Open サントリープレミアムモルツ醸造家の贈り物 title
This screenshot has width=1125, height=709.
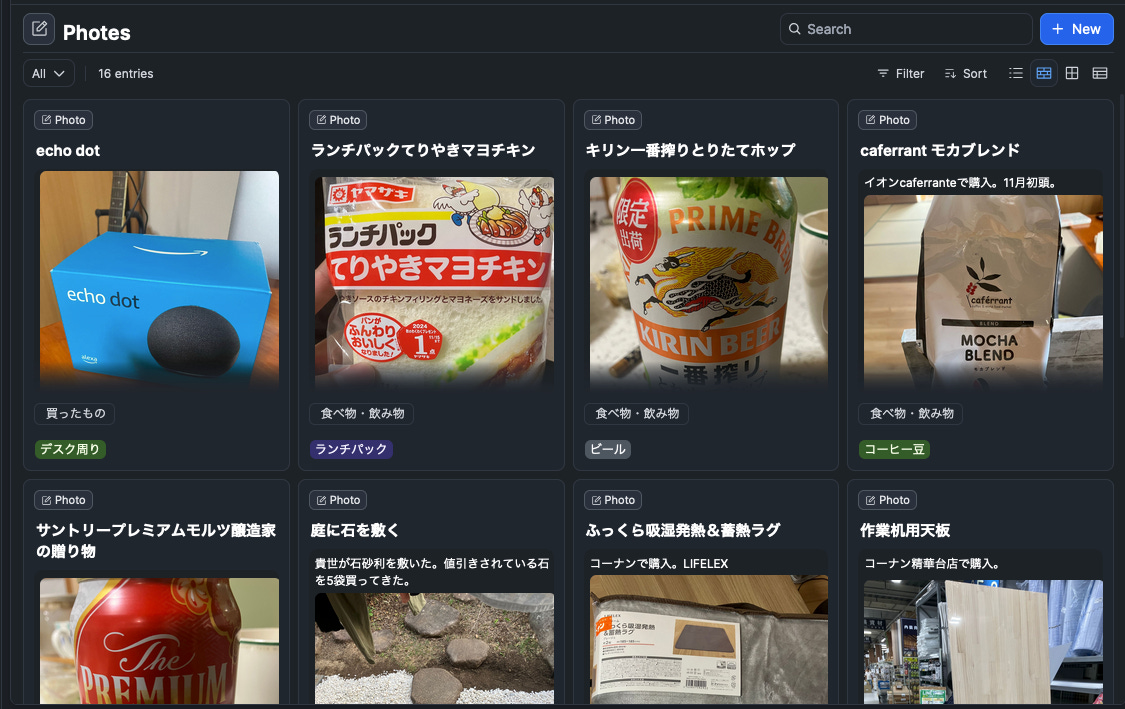point(156,540)
